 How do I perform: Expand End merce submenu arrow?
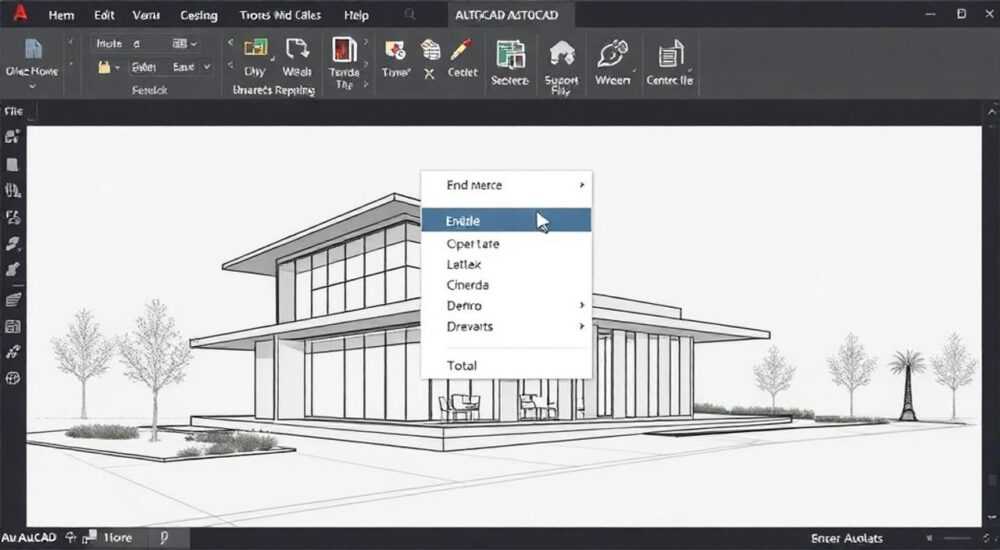(582, 185)
